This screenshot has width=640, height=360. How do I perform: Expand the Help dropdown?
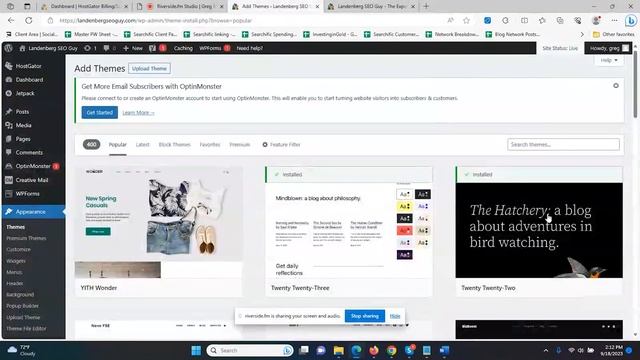tap(609, 60)
